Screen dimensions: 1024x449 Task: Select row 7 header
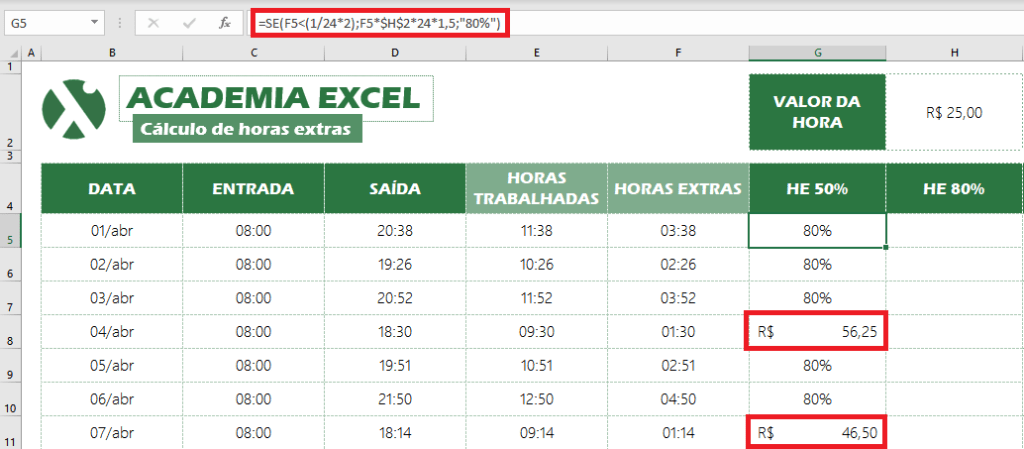(x=11, y=298)
